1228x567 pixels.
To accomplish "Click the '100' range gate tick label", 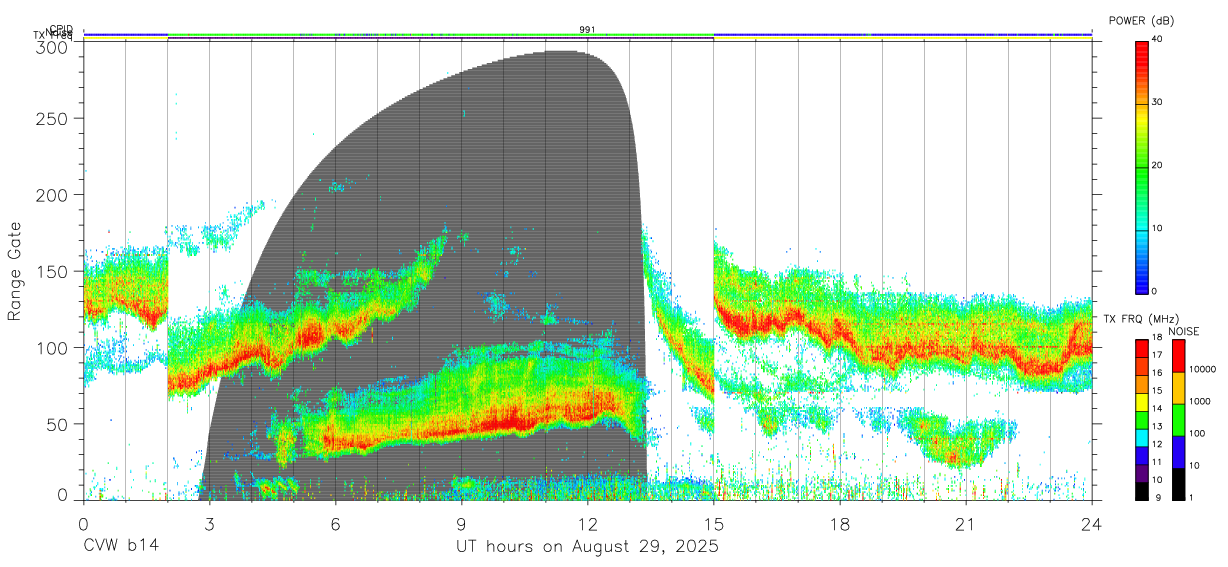I will (x=52, y=347).
